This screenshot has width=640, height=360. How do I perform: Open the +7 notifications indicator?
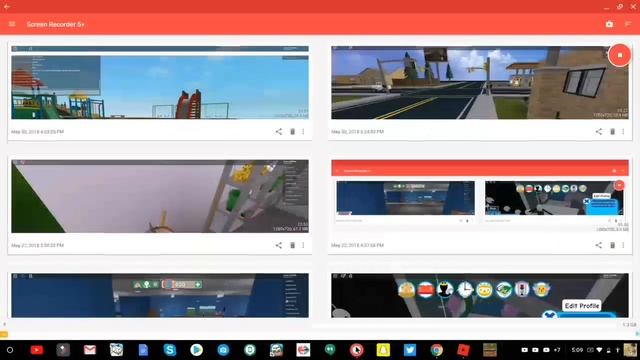point(557,350)
